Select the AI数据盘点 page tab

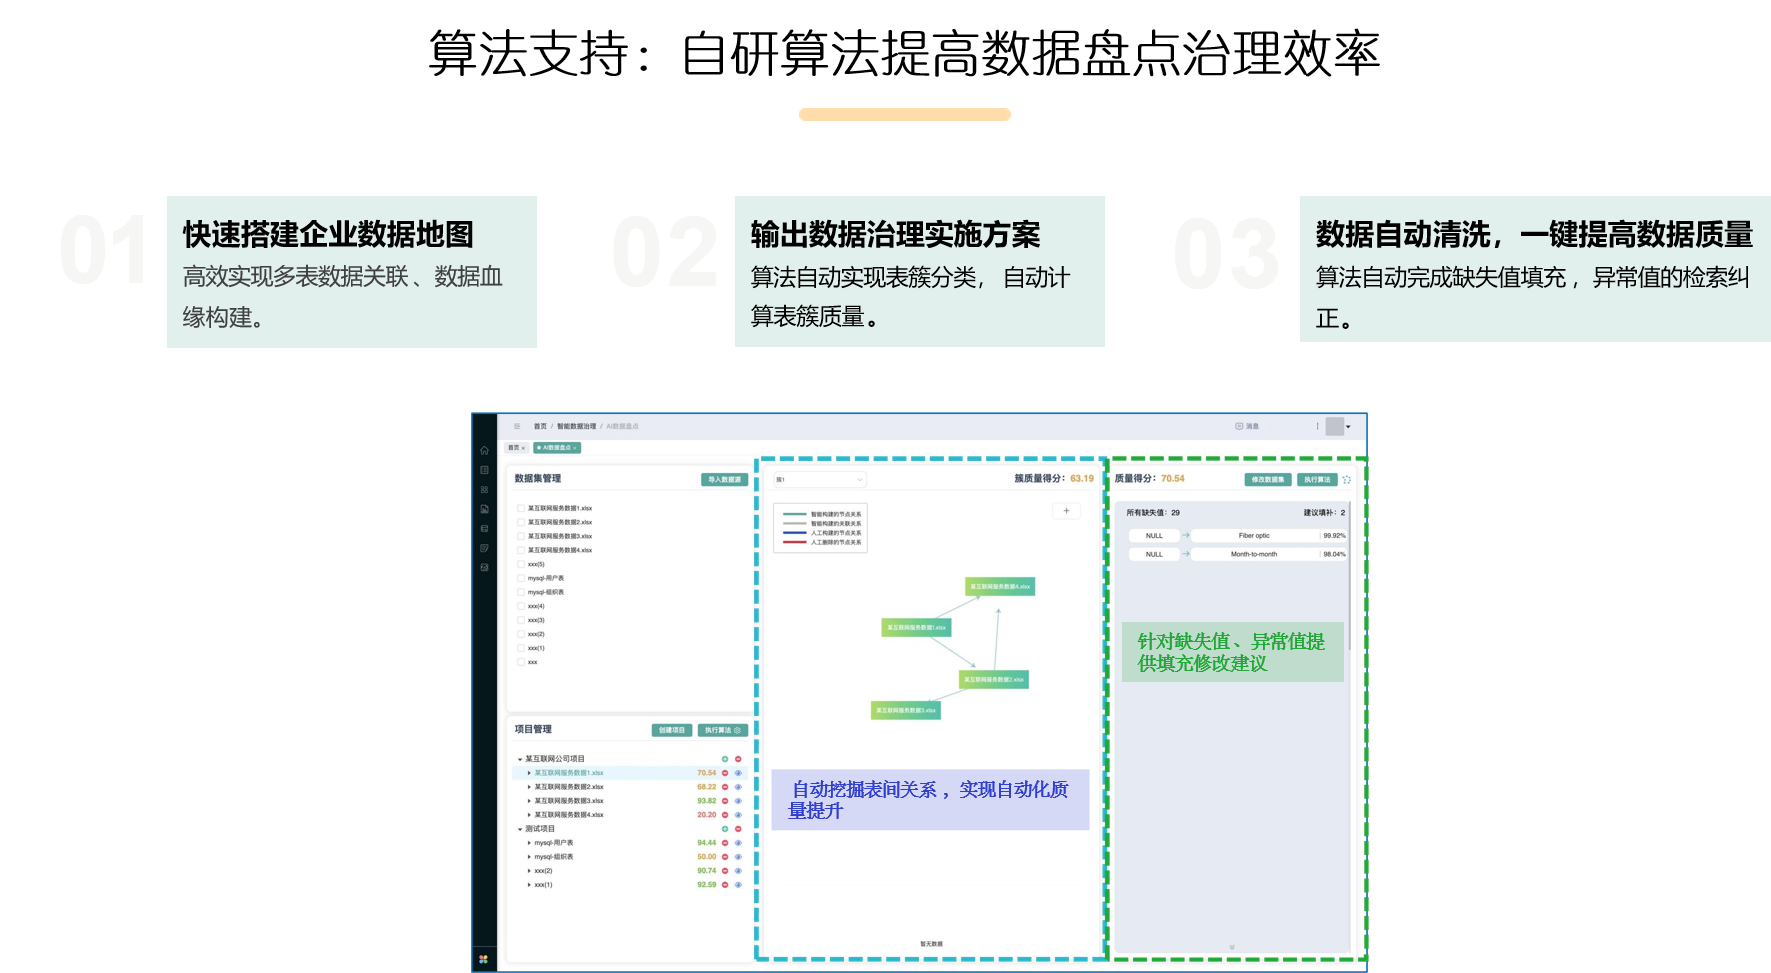point(555,448)
